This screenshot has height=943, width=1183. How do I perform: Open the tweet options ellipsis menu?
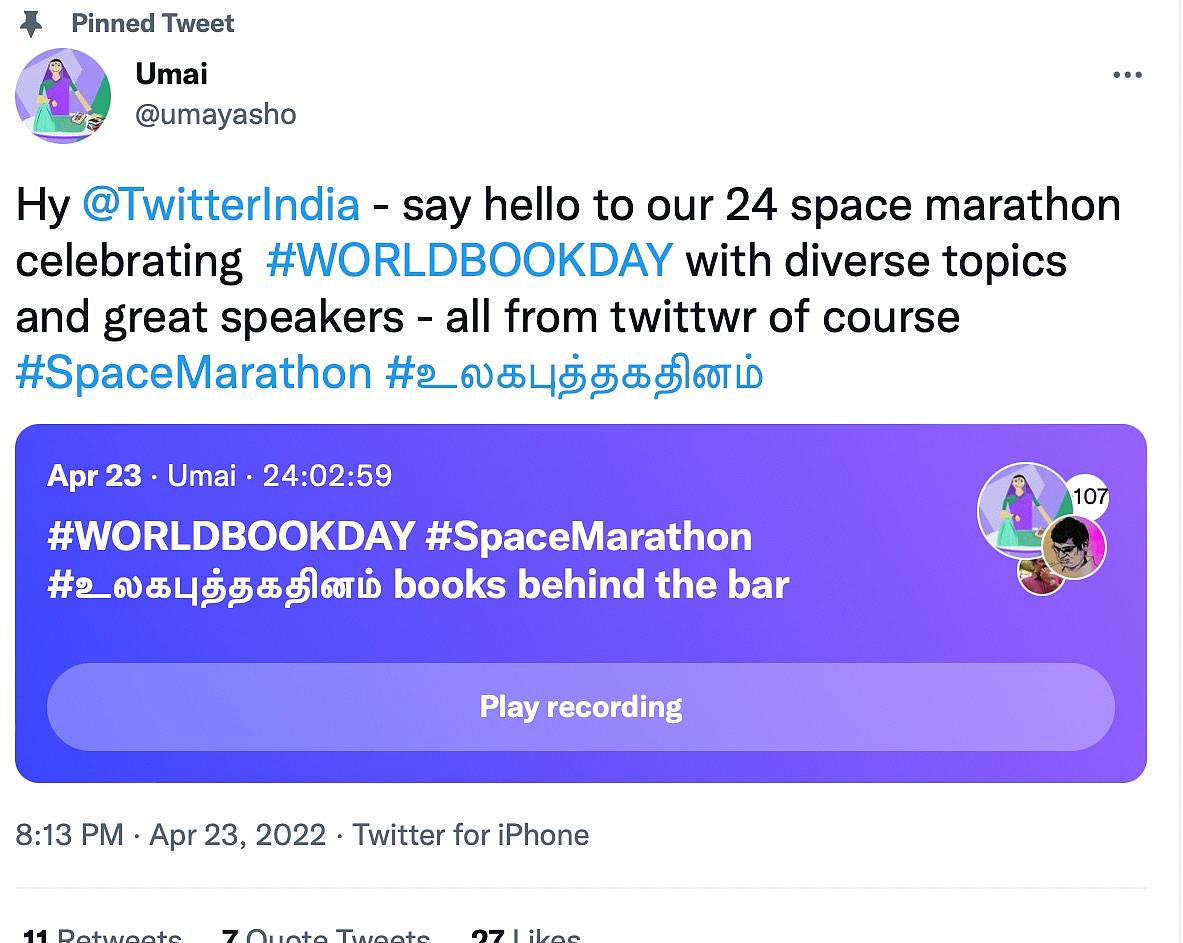pos(1128,74)
